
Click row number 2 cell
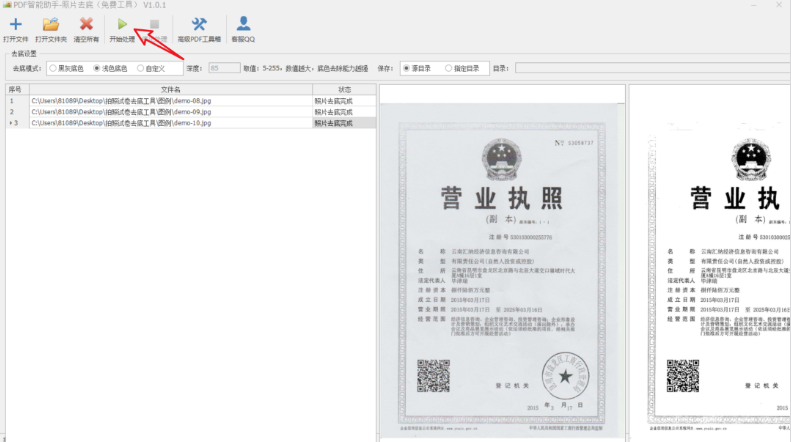[x=17, y=112]
